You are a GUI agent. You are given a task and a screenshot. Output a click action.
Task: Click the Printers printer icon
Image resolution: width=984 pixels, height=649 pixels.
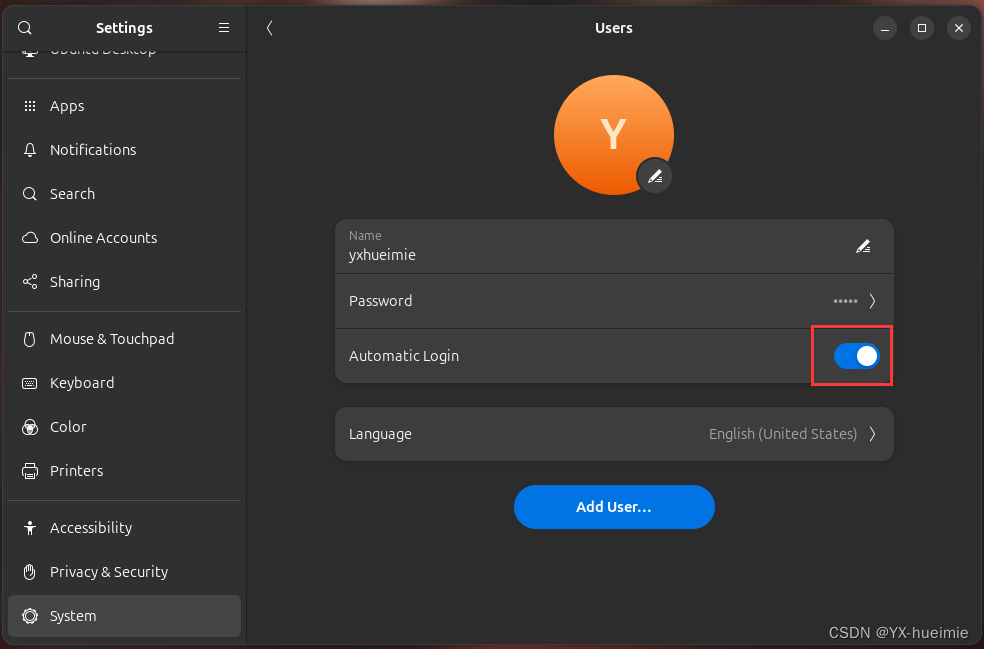coord(29,471)
